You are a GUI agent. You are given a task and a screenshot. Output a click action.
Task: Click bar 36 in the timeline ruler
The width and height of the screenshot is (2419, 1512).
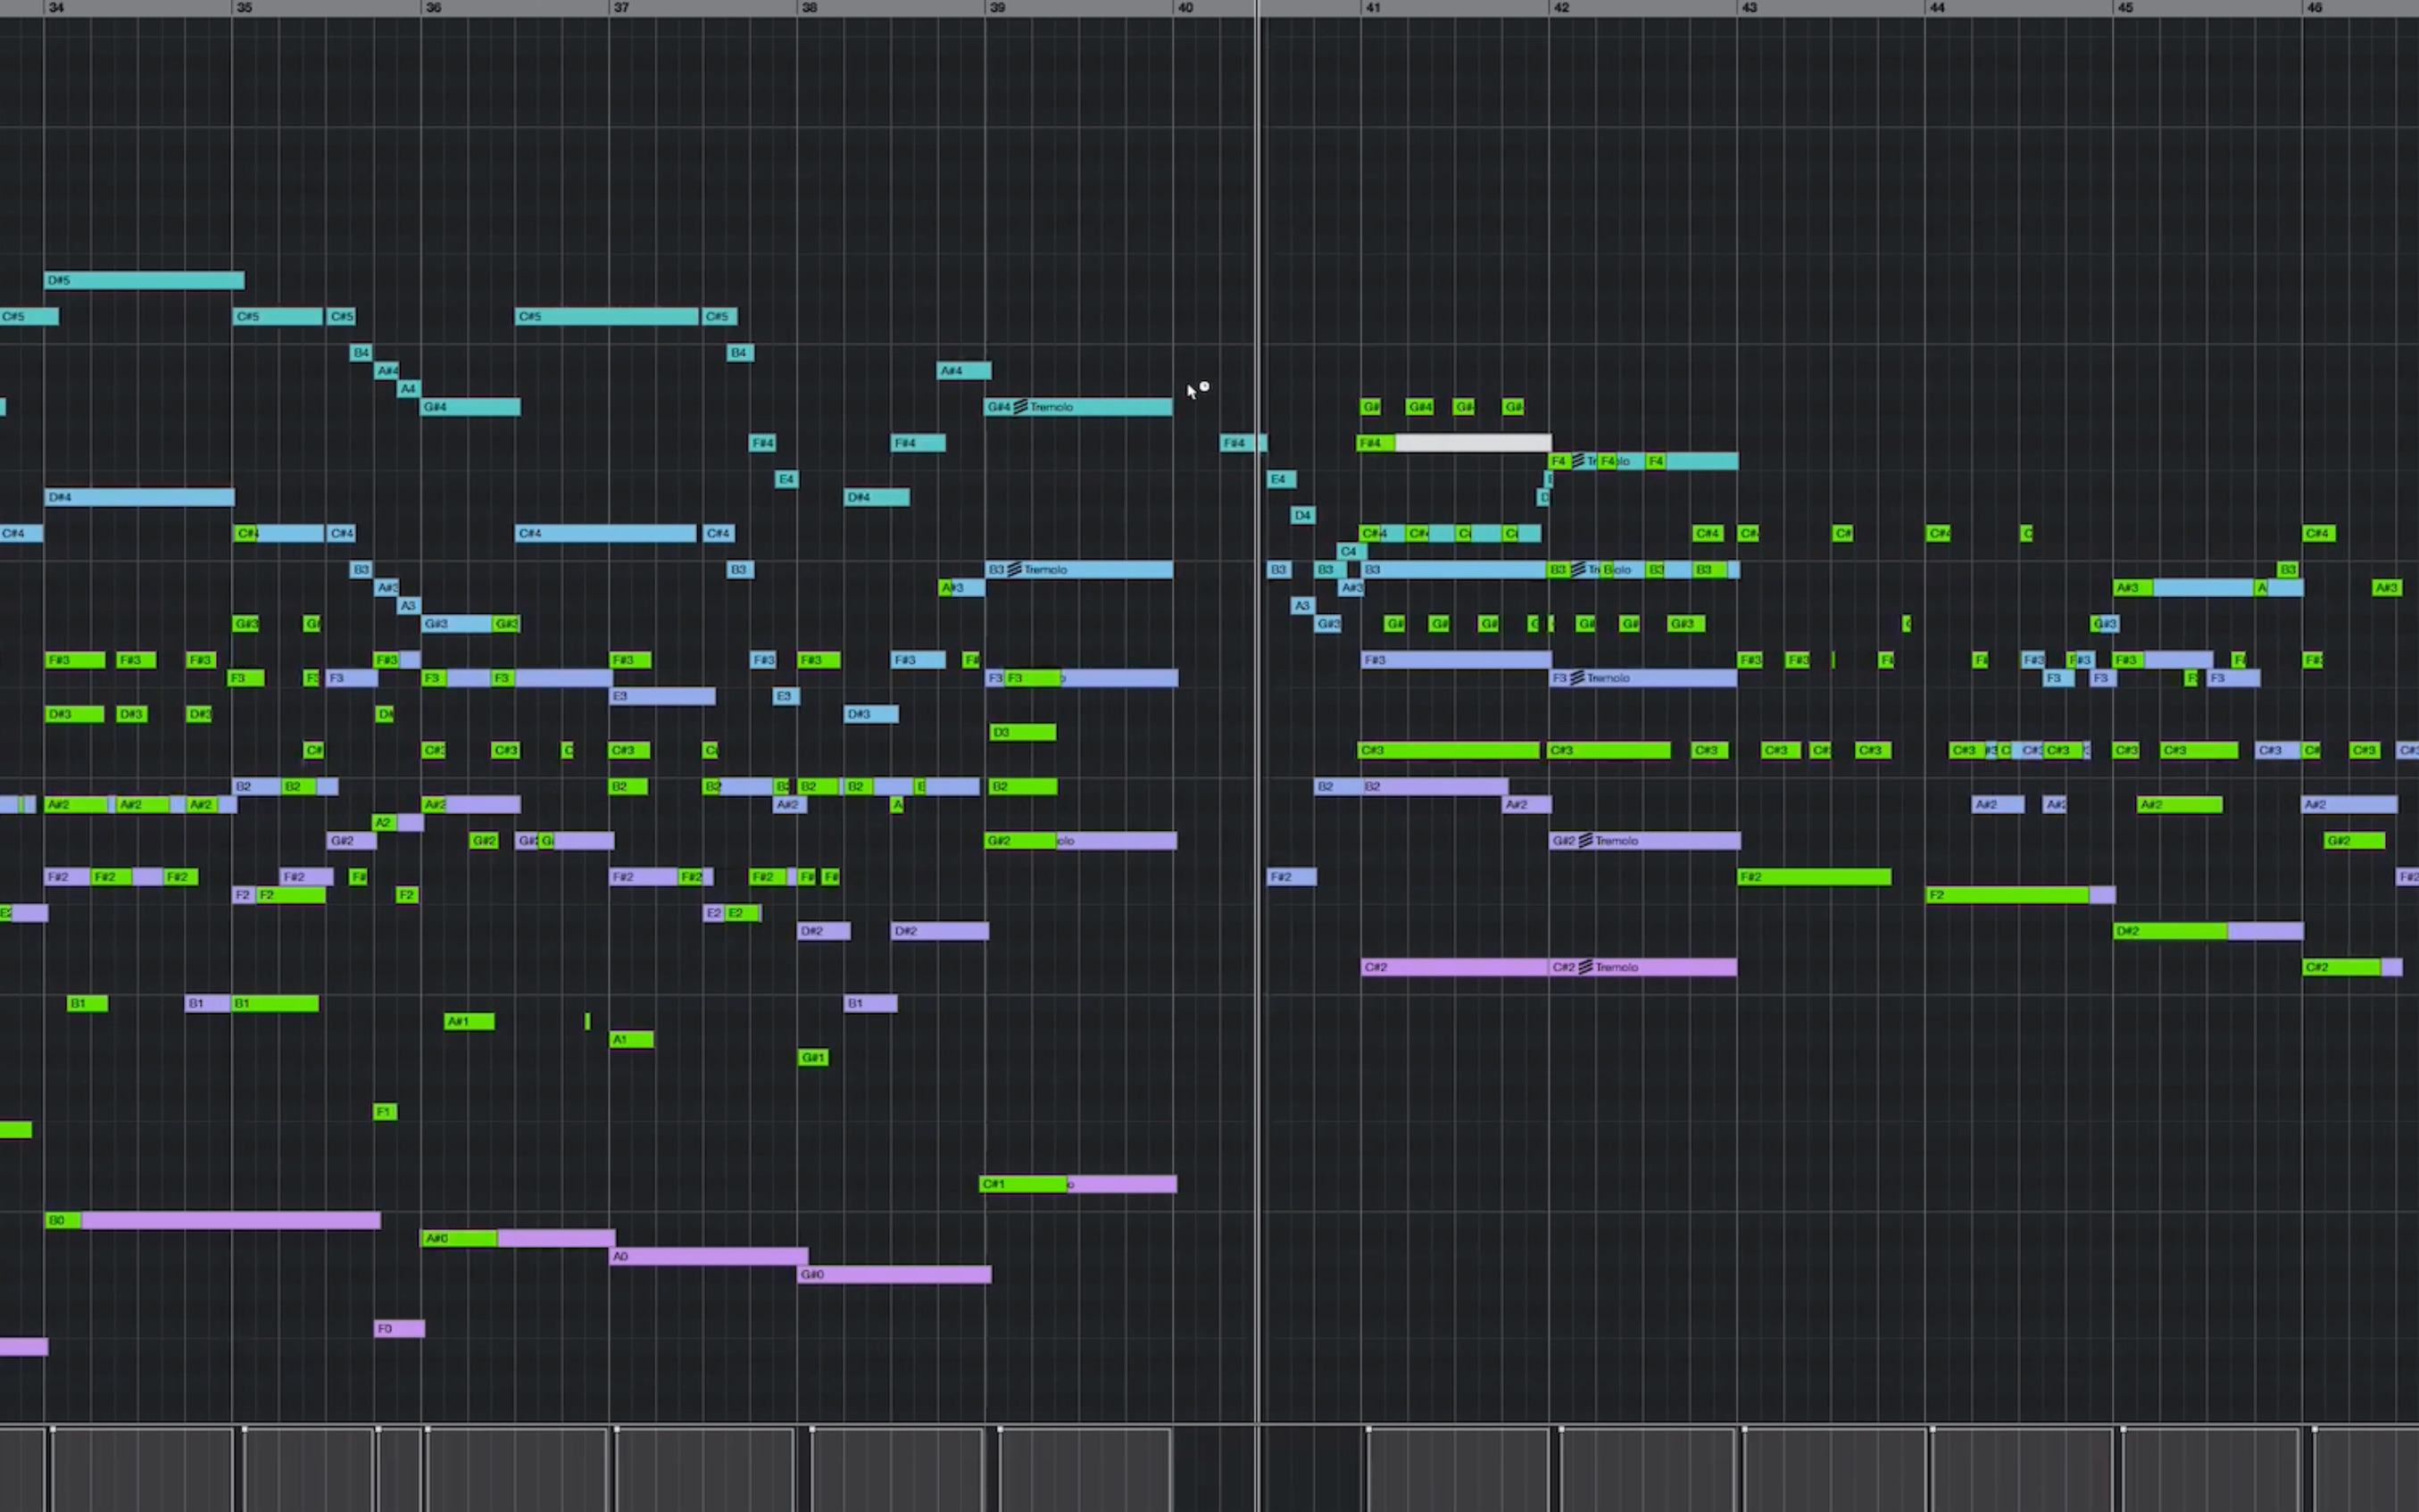click(433, 7)
